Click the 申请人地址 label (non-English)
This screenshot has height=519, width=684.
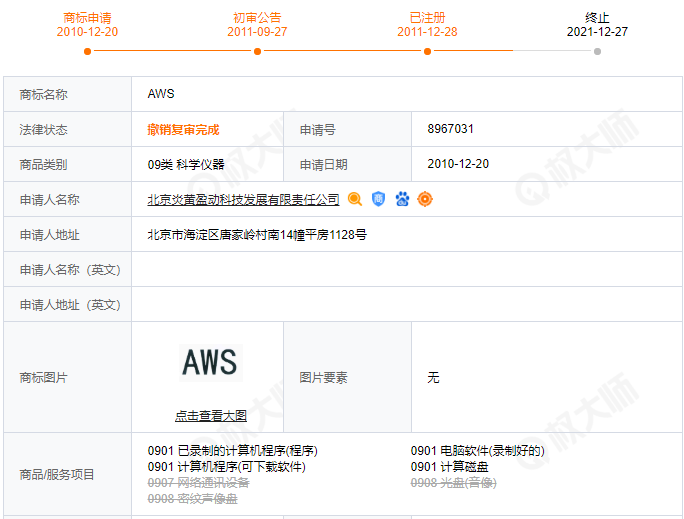(50, 235)
